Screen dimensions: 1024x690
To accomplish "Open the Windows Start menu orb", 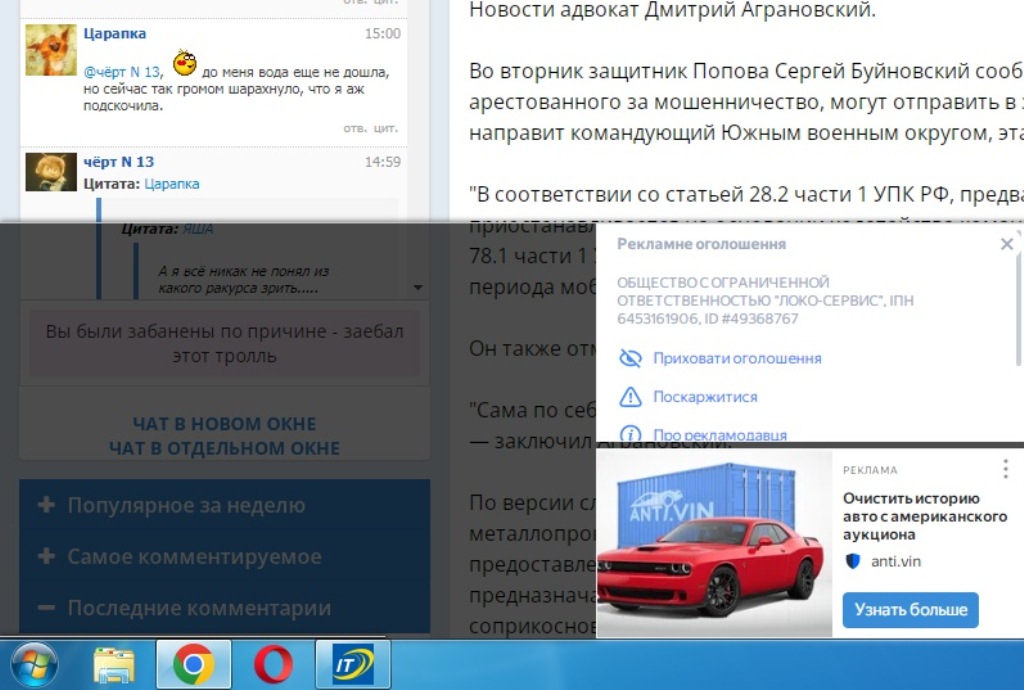I will point(33,665).
